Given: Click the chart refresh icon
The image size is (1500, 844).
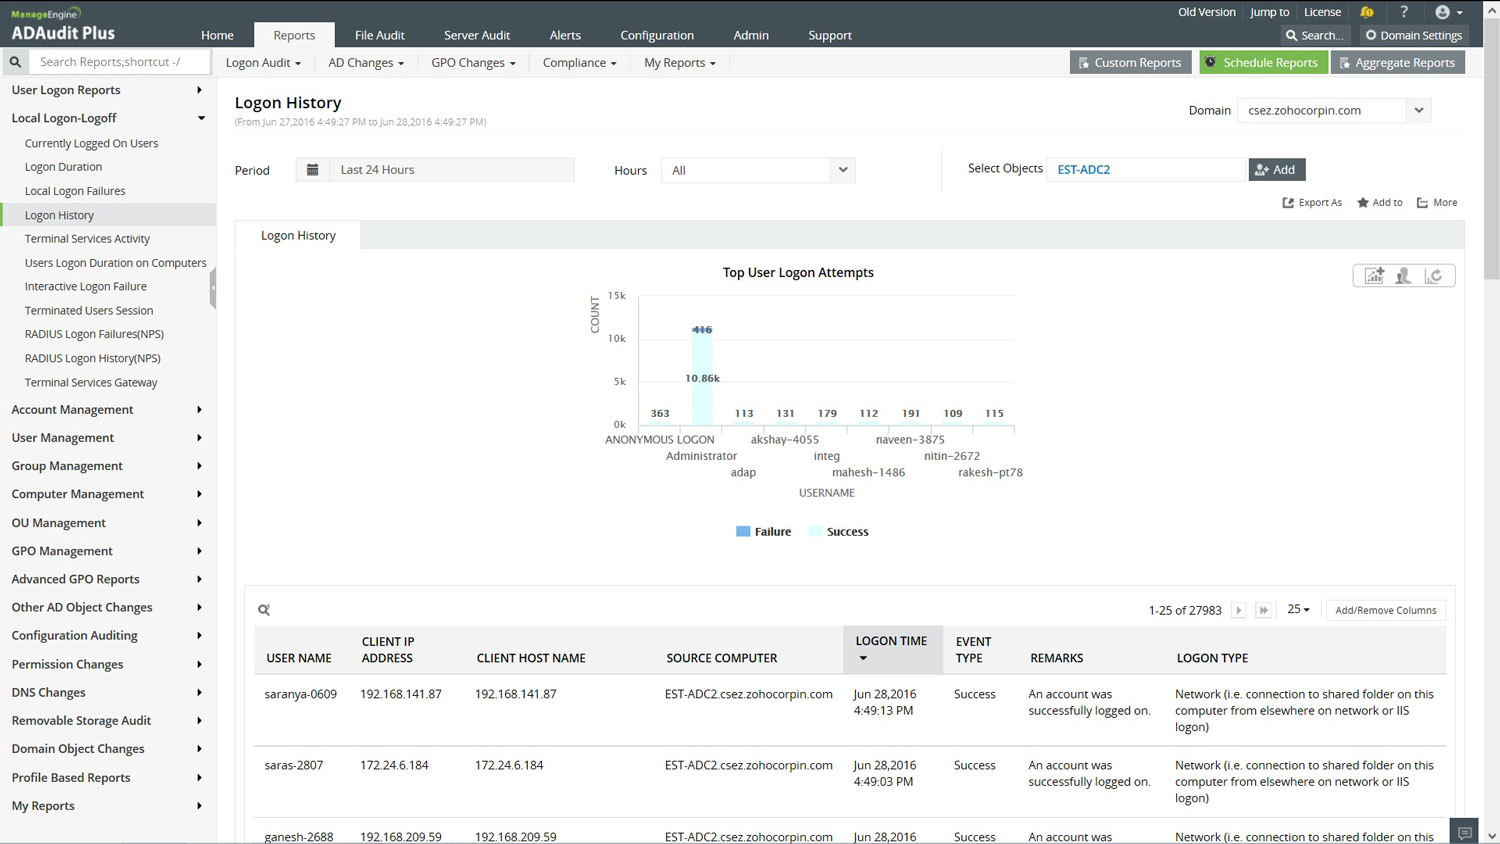Looking at the screenshot, I should pyautogui.click(x=1433, y=276).
